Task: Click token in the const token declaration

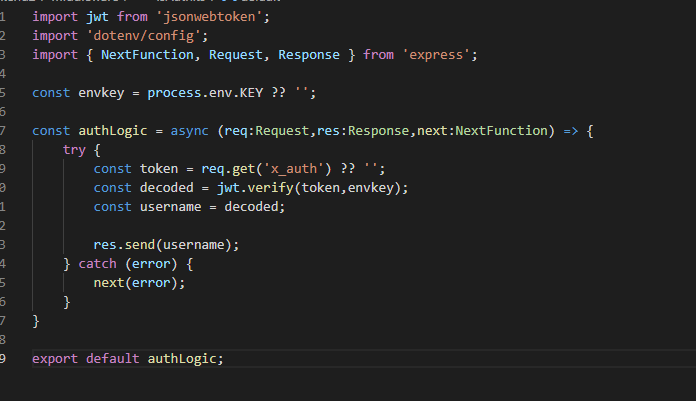Action: [x=159, y=169]
